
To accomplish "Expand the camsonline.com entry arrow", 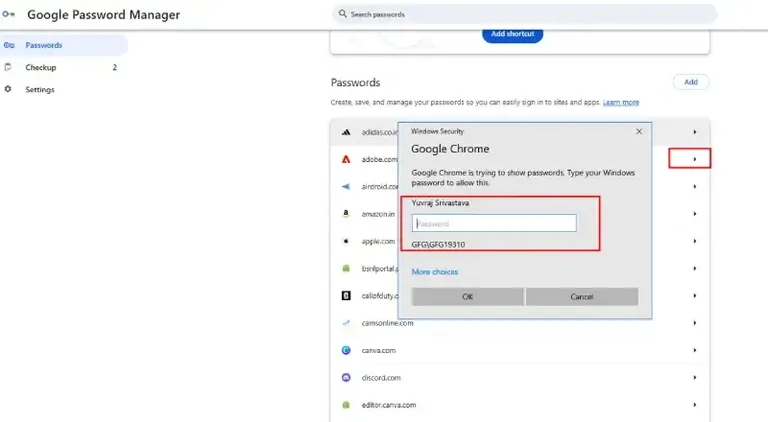I will (x=695, y=323).
